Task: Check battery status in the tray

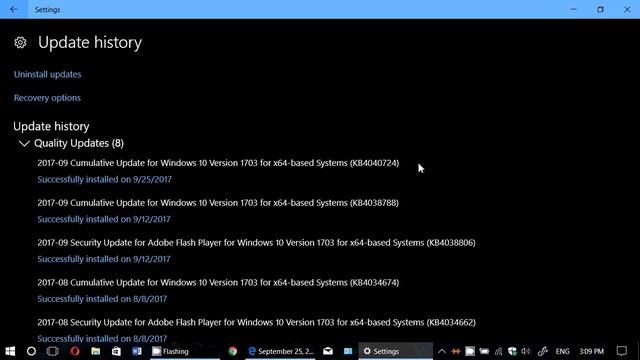Action: [484, 351]
